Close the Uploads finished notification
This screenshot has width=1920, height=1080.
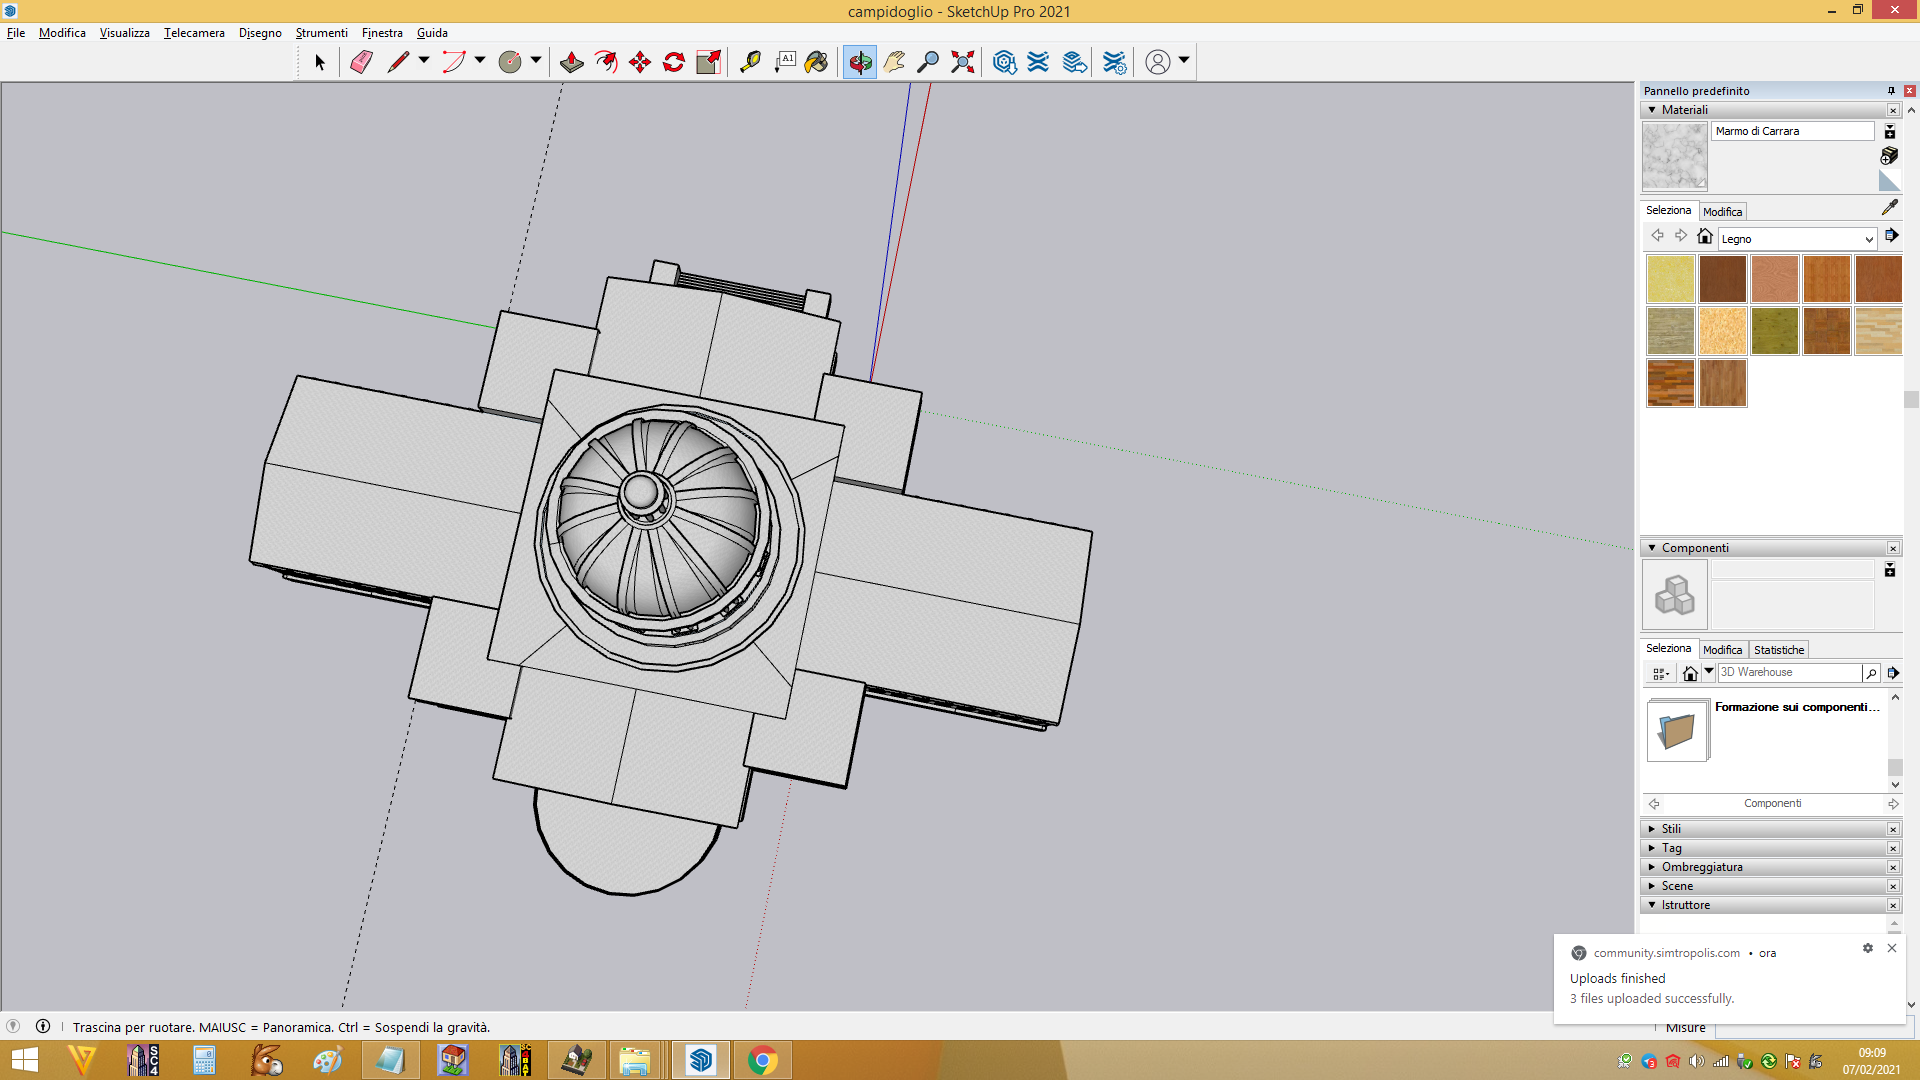pyautogui.click(x=1892, y=948)
